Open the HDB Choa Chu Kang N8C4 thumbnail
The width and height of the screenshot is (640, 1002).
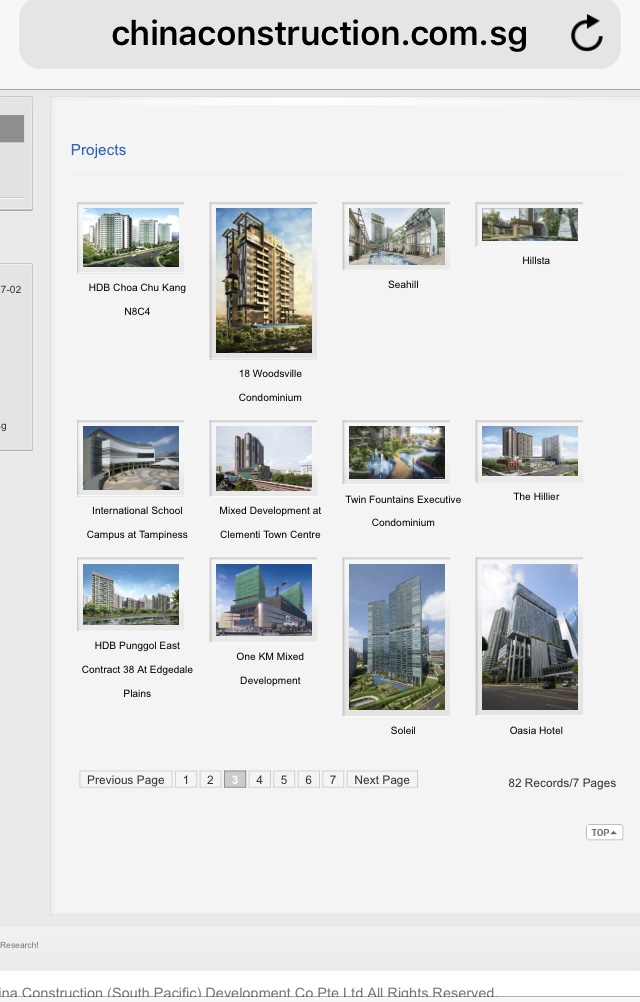point(131,238)
